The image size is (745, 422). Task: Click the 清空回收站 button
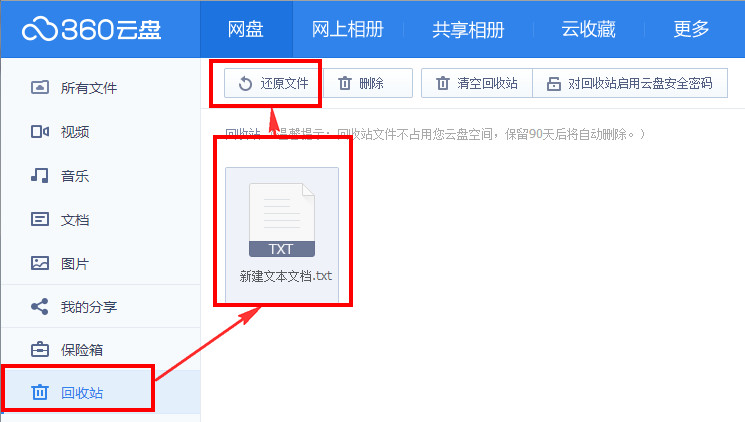[477, 83]
